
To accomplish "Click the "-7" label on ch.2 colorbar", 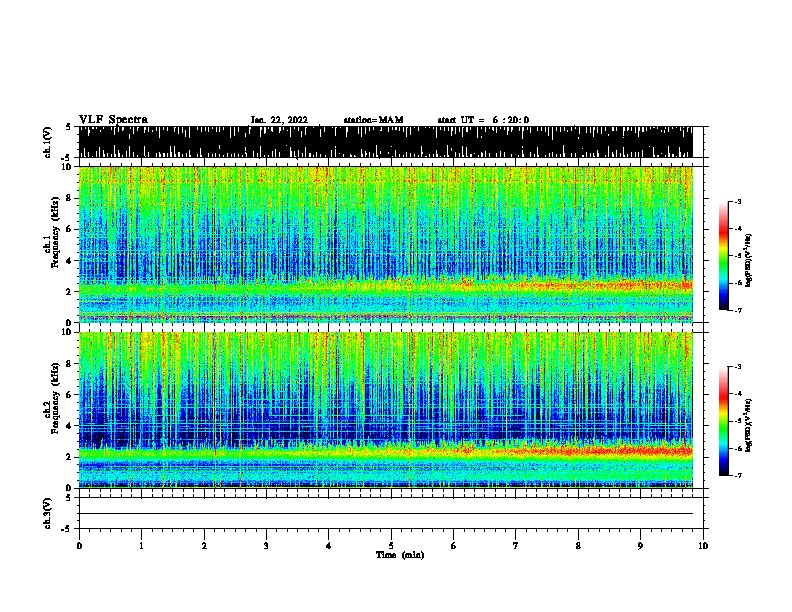I will click(x=737, y=475).
